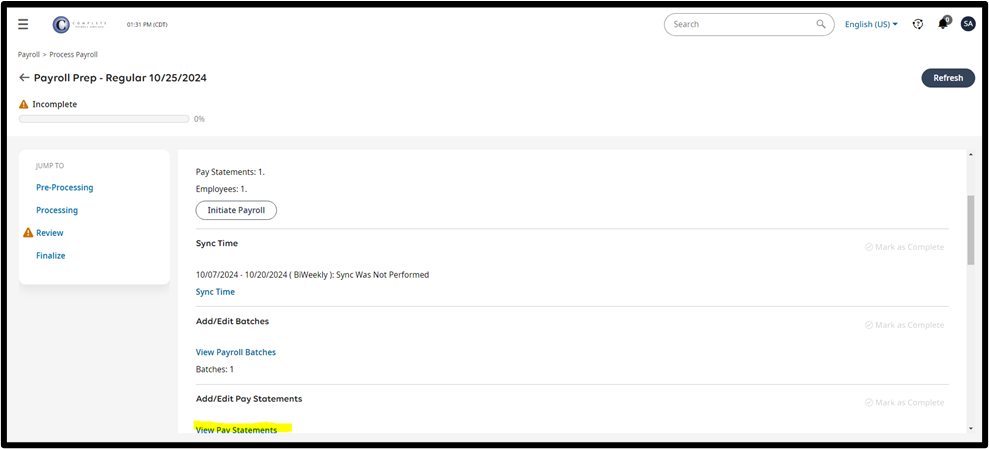Image resolution: width=989 pixels, height=449 pixels.
Task: Click the 'Sync Was Not Performed' status text
Action: (x=383, y=275)
